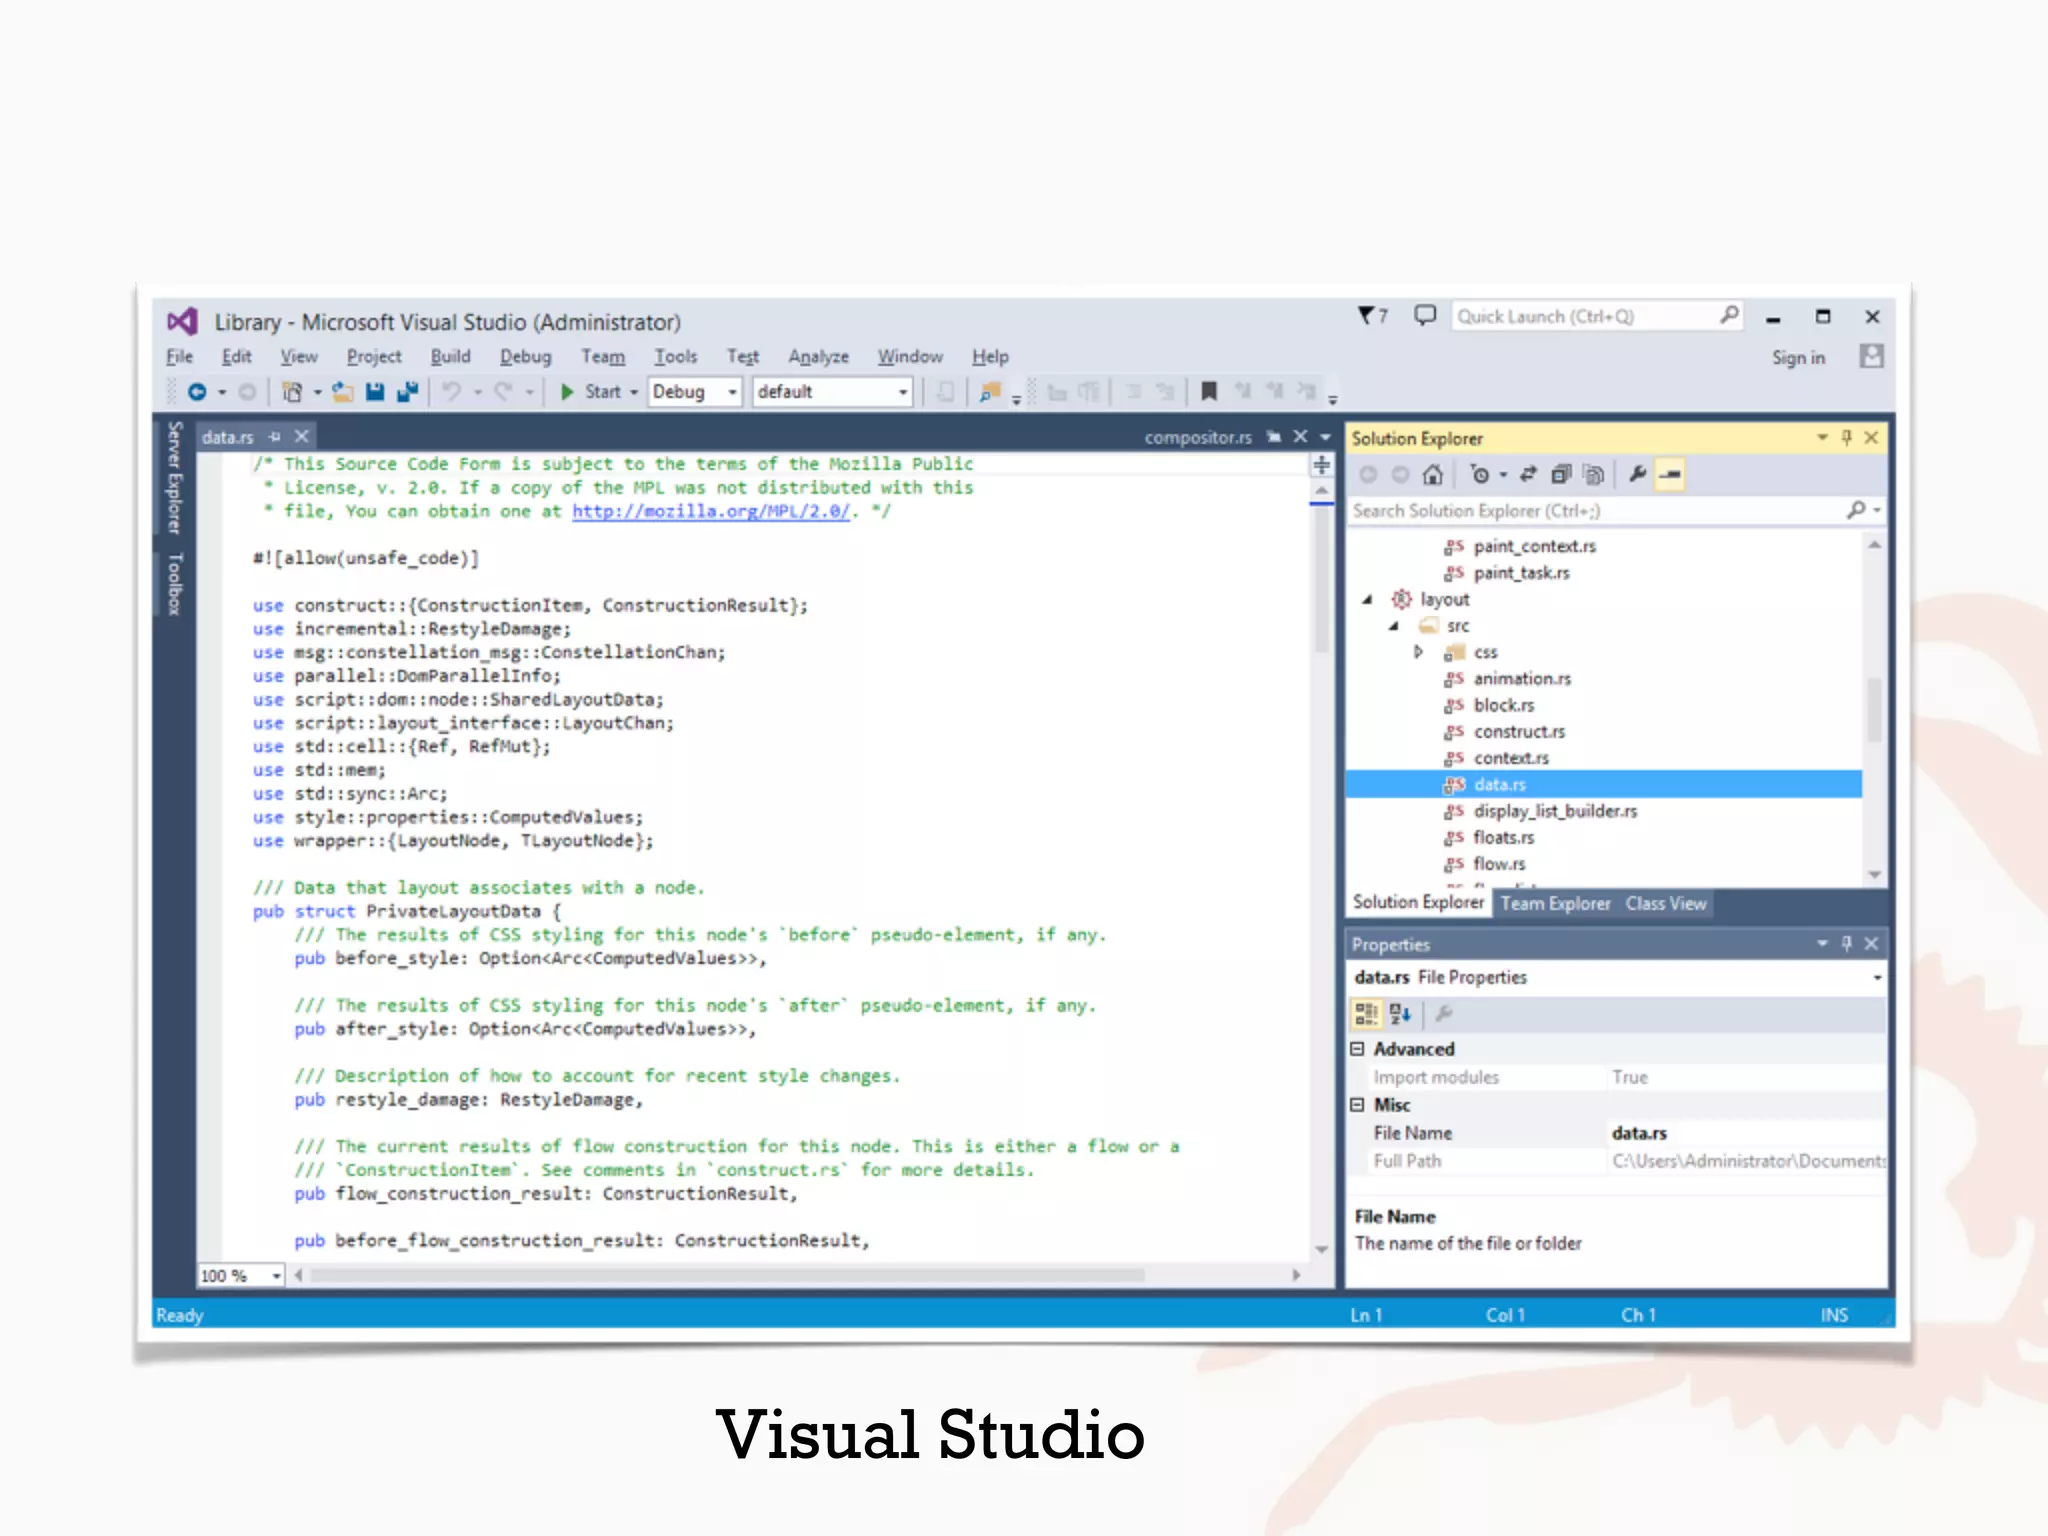Collapse the src folder node
2048x1536 pixels.
[x=1393, y=626]
